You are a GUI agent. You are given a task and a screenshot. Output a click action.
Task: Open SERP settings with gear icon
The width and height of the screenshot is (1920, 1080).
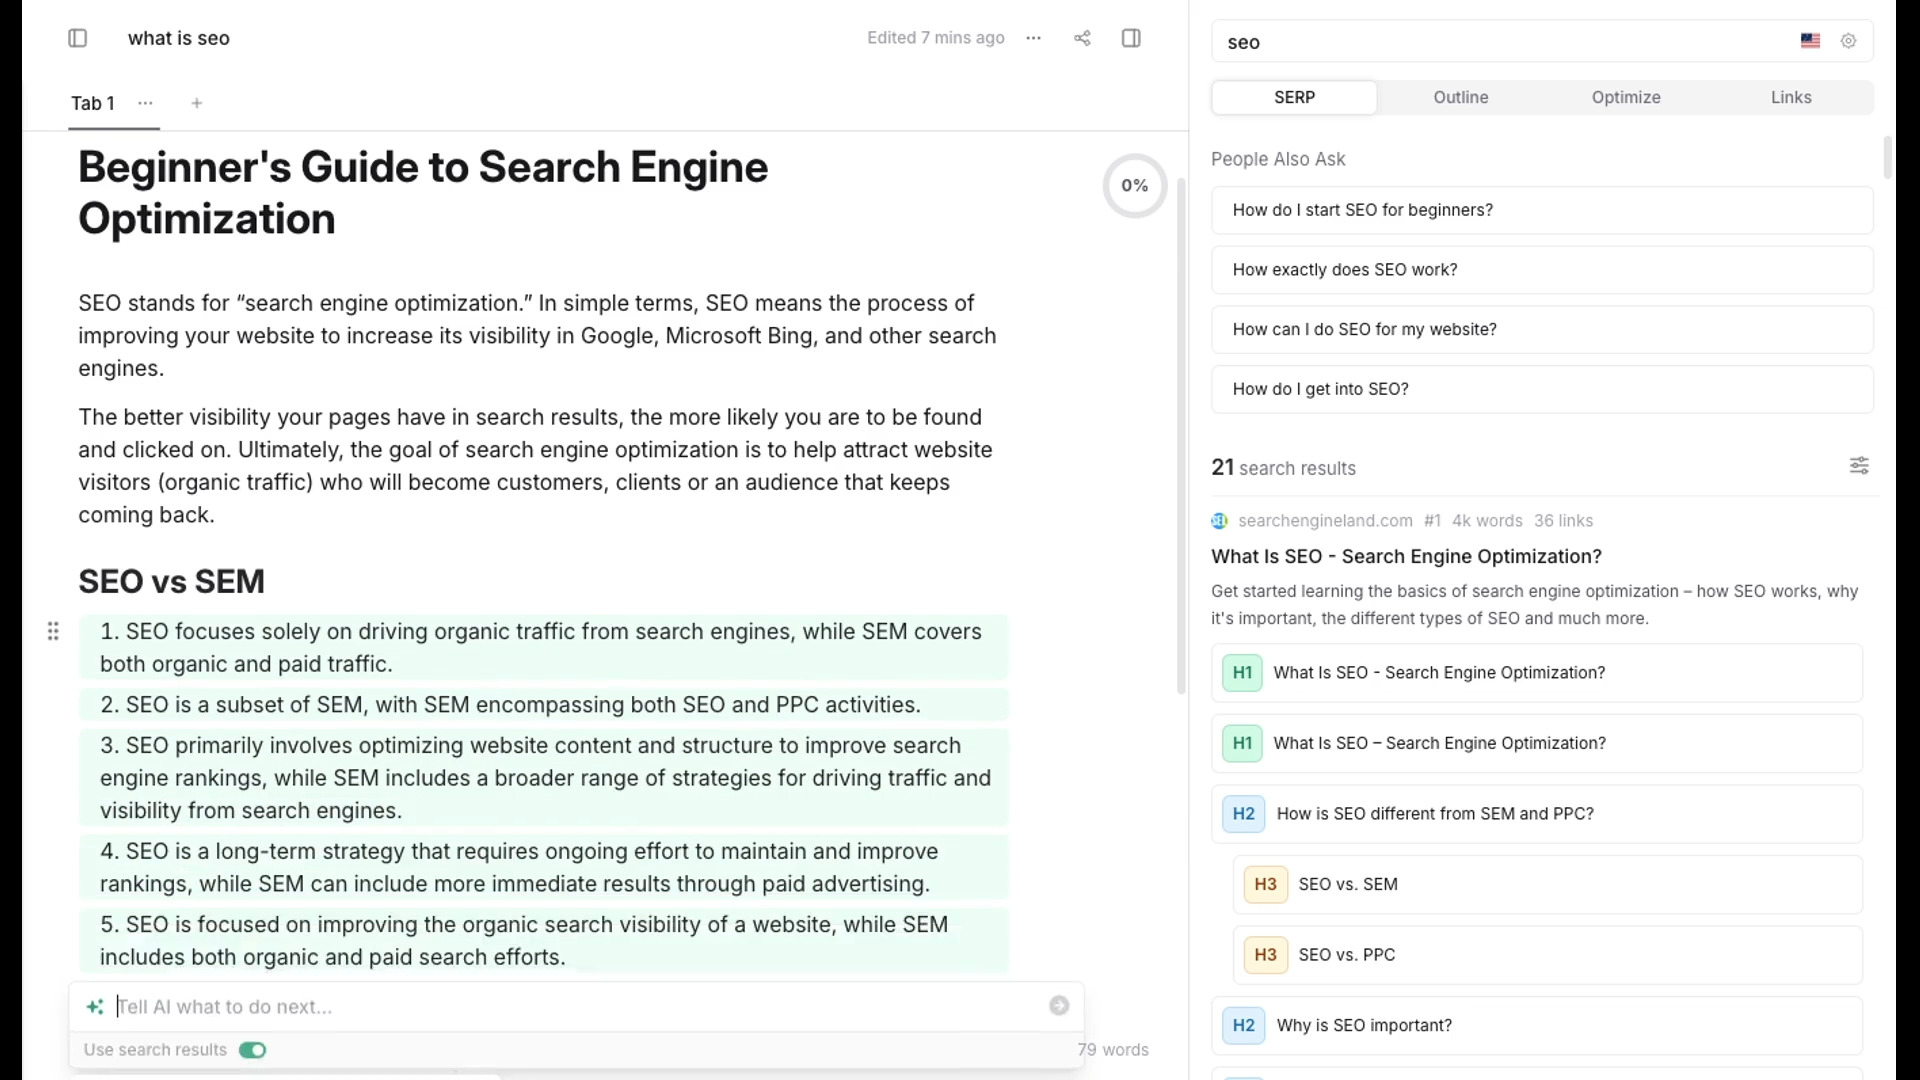click(x=1849, y=41)
